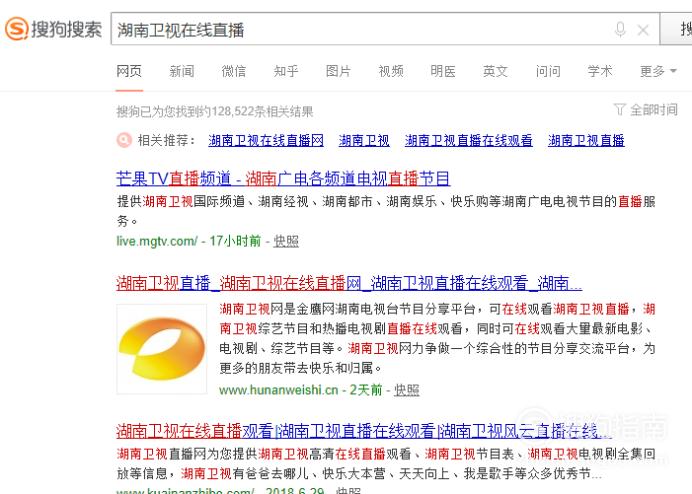Open the 图片 tab
The width and height of the screenshot is (692, 494).
point(338,71)
